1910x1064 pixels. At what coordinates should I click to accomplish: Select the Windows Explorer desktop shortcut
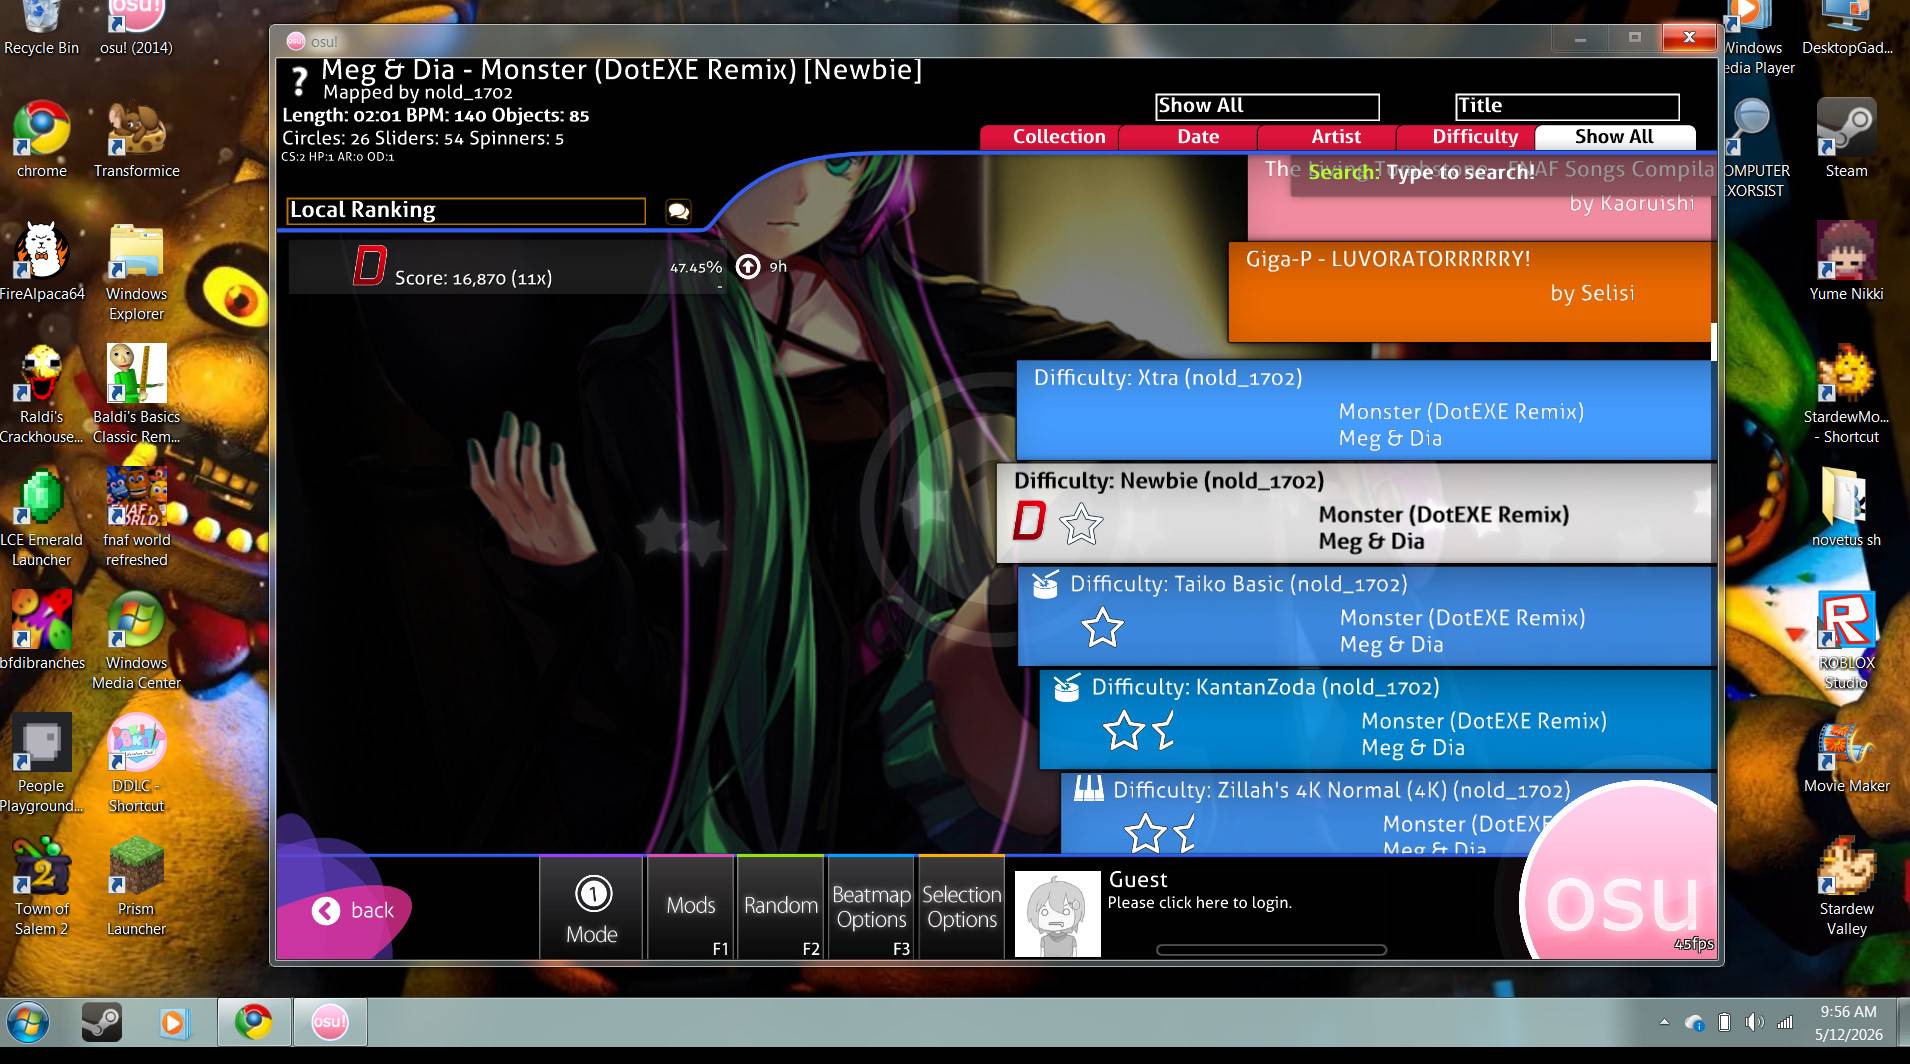click(137, 273)
